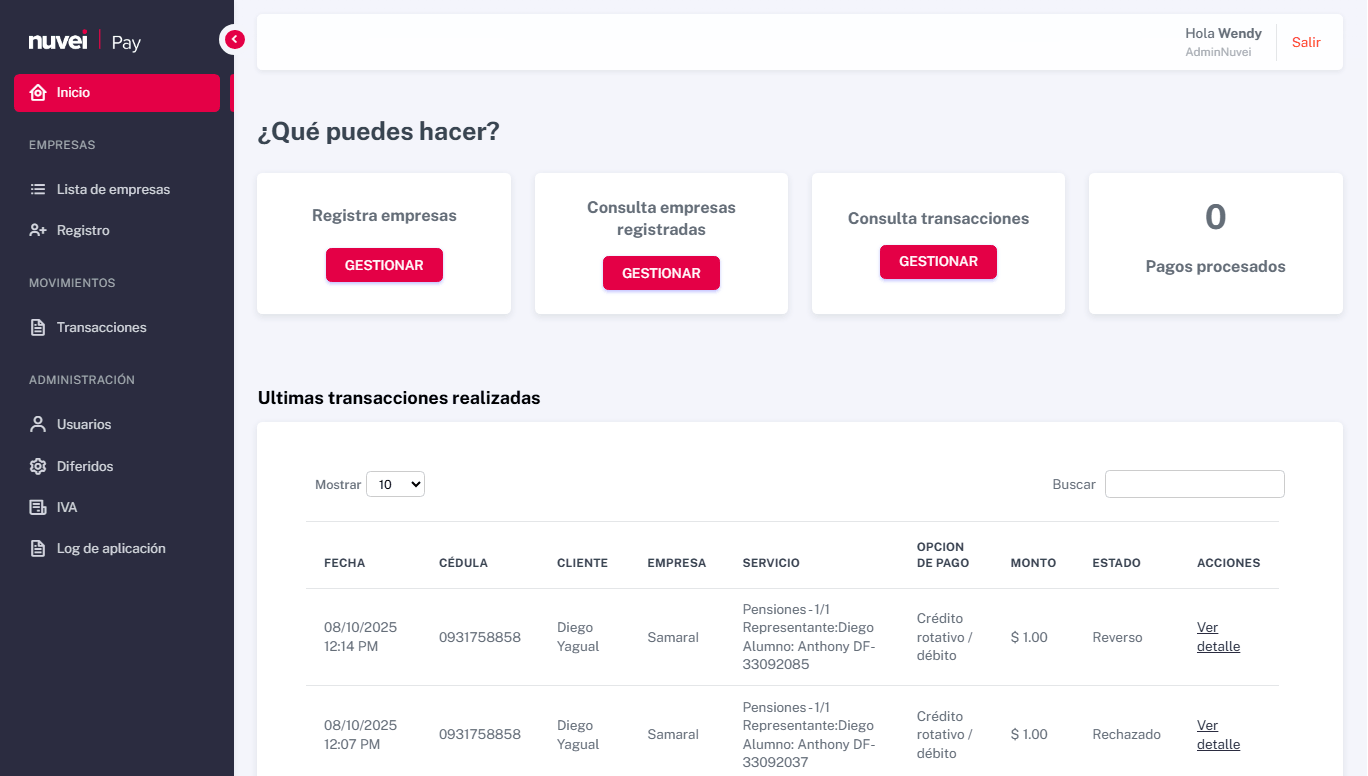The height and width of the screenshot is (776, 1368).
Task: Open Transacciones via its document icon
Action: (x=37, y=326)
